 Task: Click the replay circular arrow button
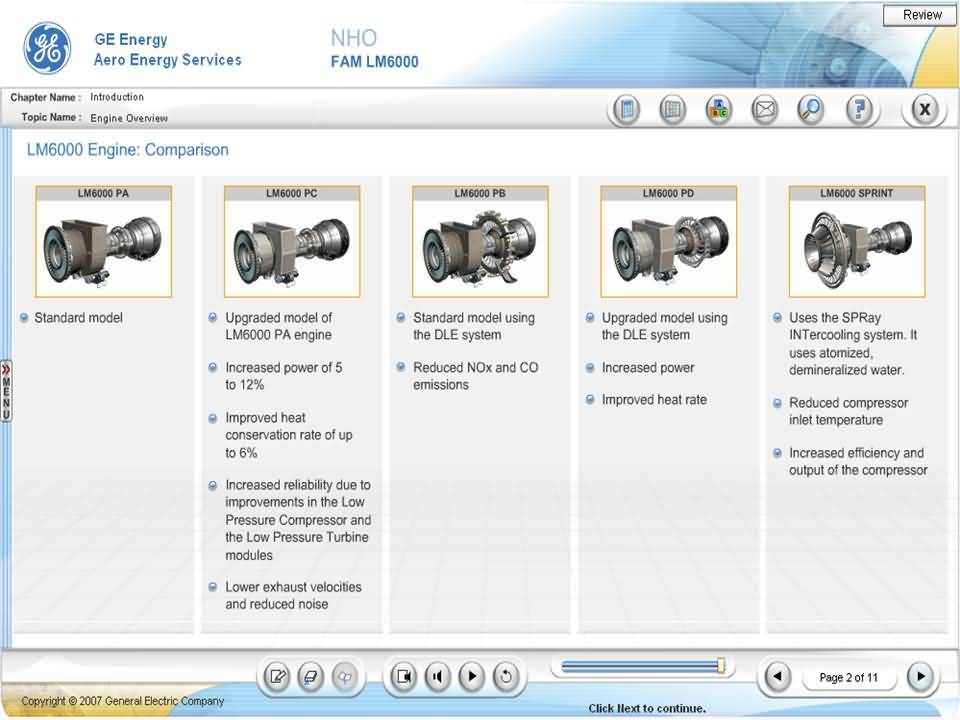click(x=505, y=677)
